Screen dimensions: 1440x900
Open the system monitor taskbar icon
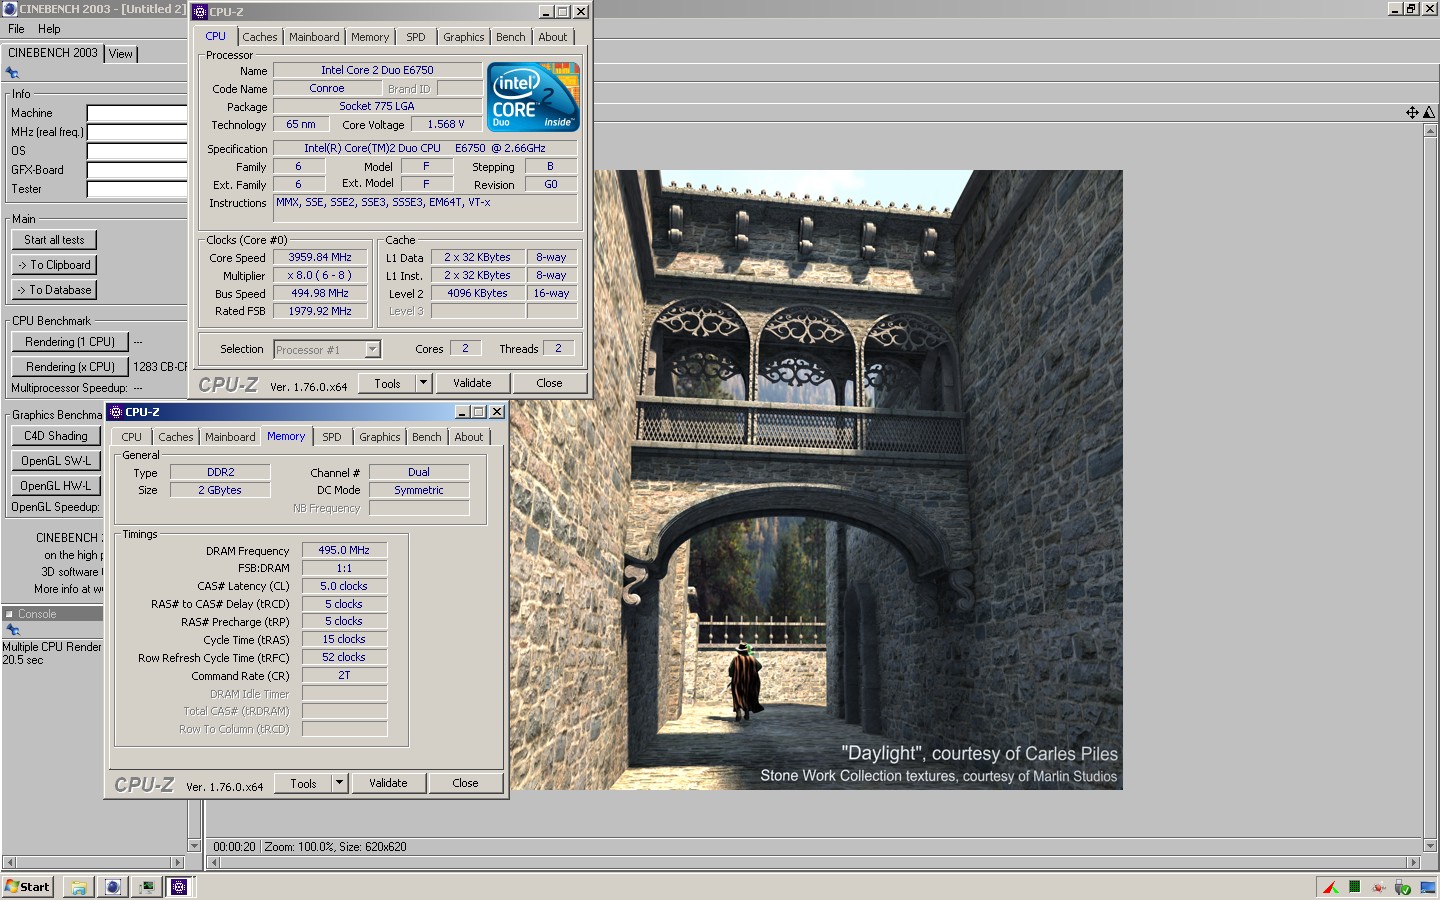146,887
